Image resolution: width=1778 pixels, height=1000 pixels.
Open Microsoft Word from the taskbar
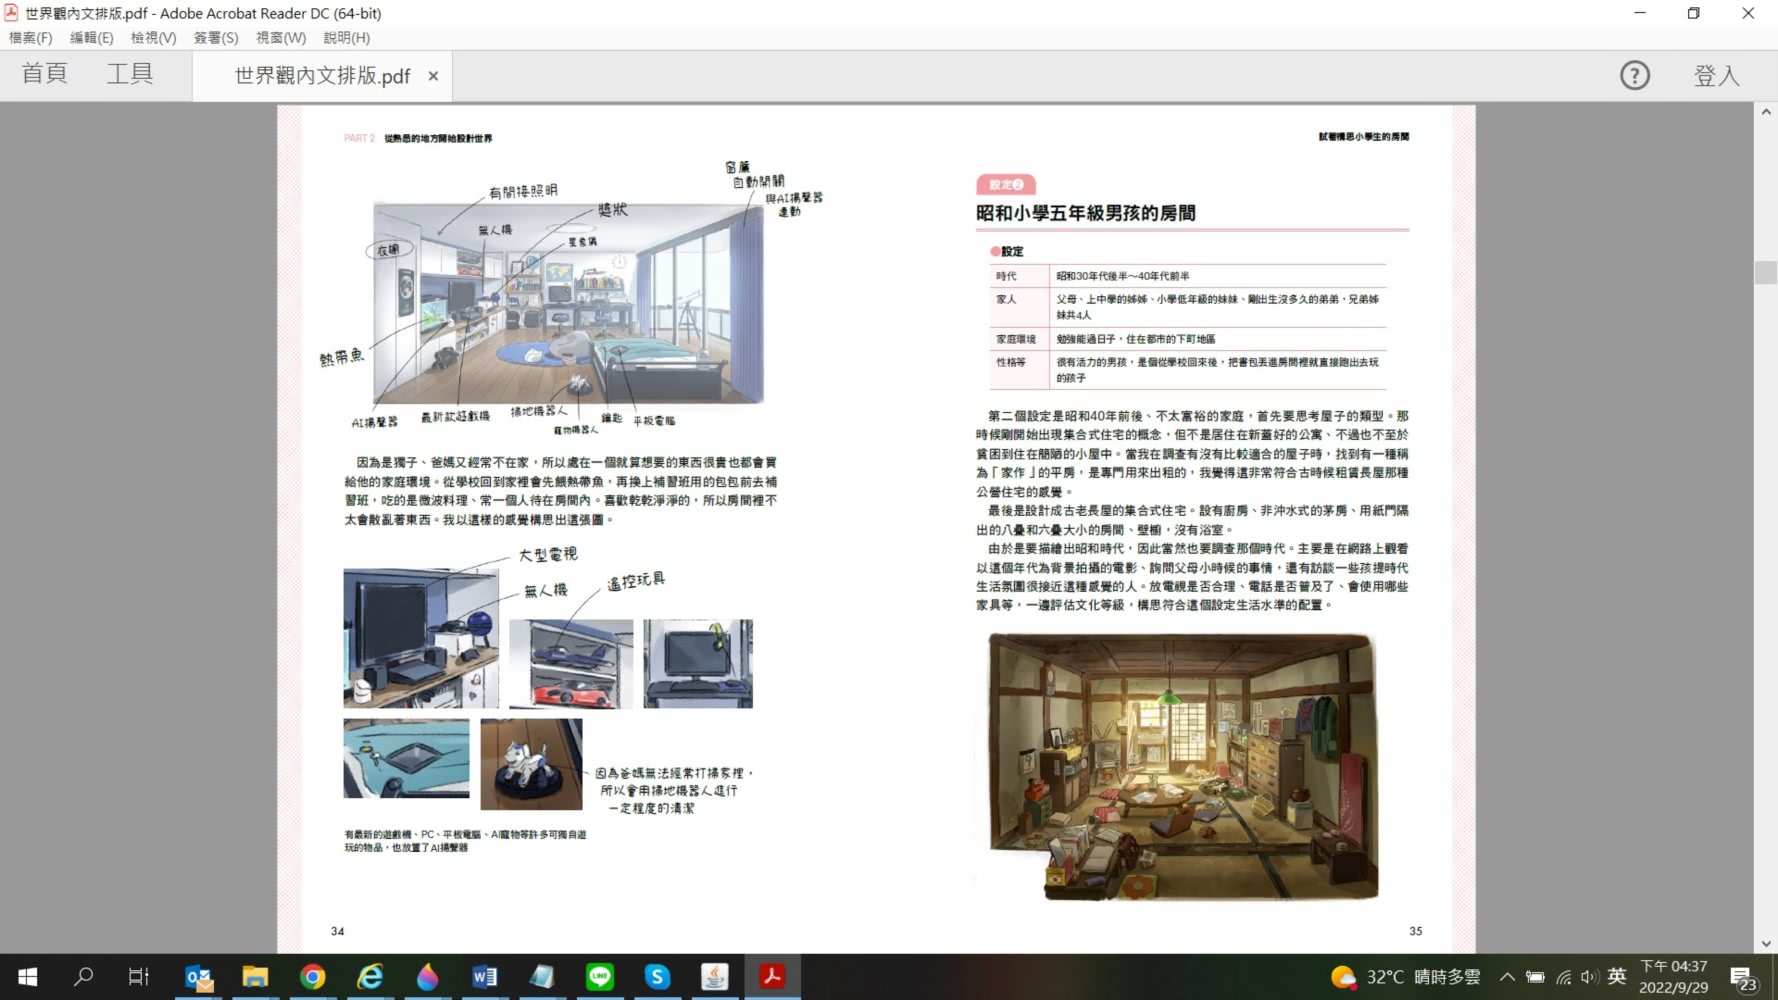[x=485, y=977]
